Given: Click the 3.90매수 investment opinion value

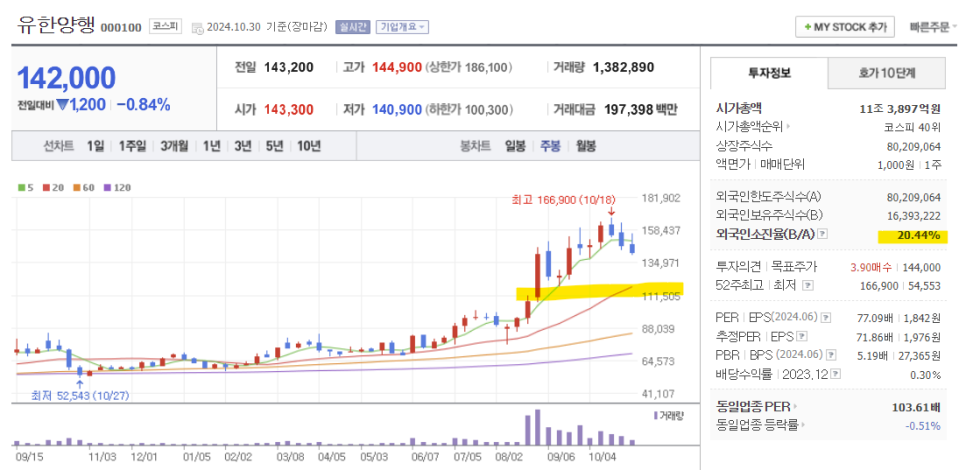Looking at the screenshot, I should 869,267.
